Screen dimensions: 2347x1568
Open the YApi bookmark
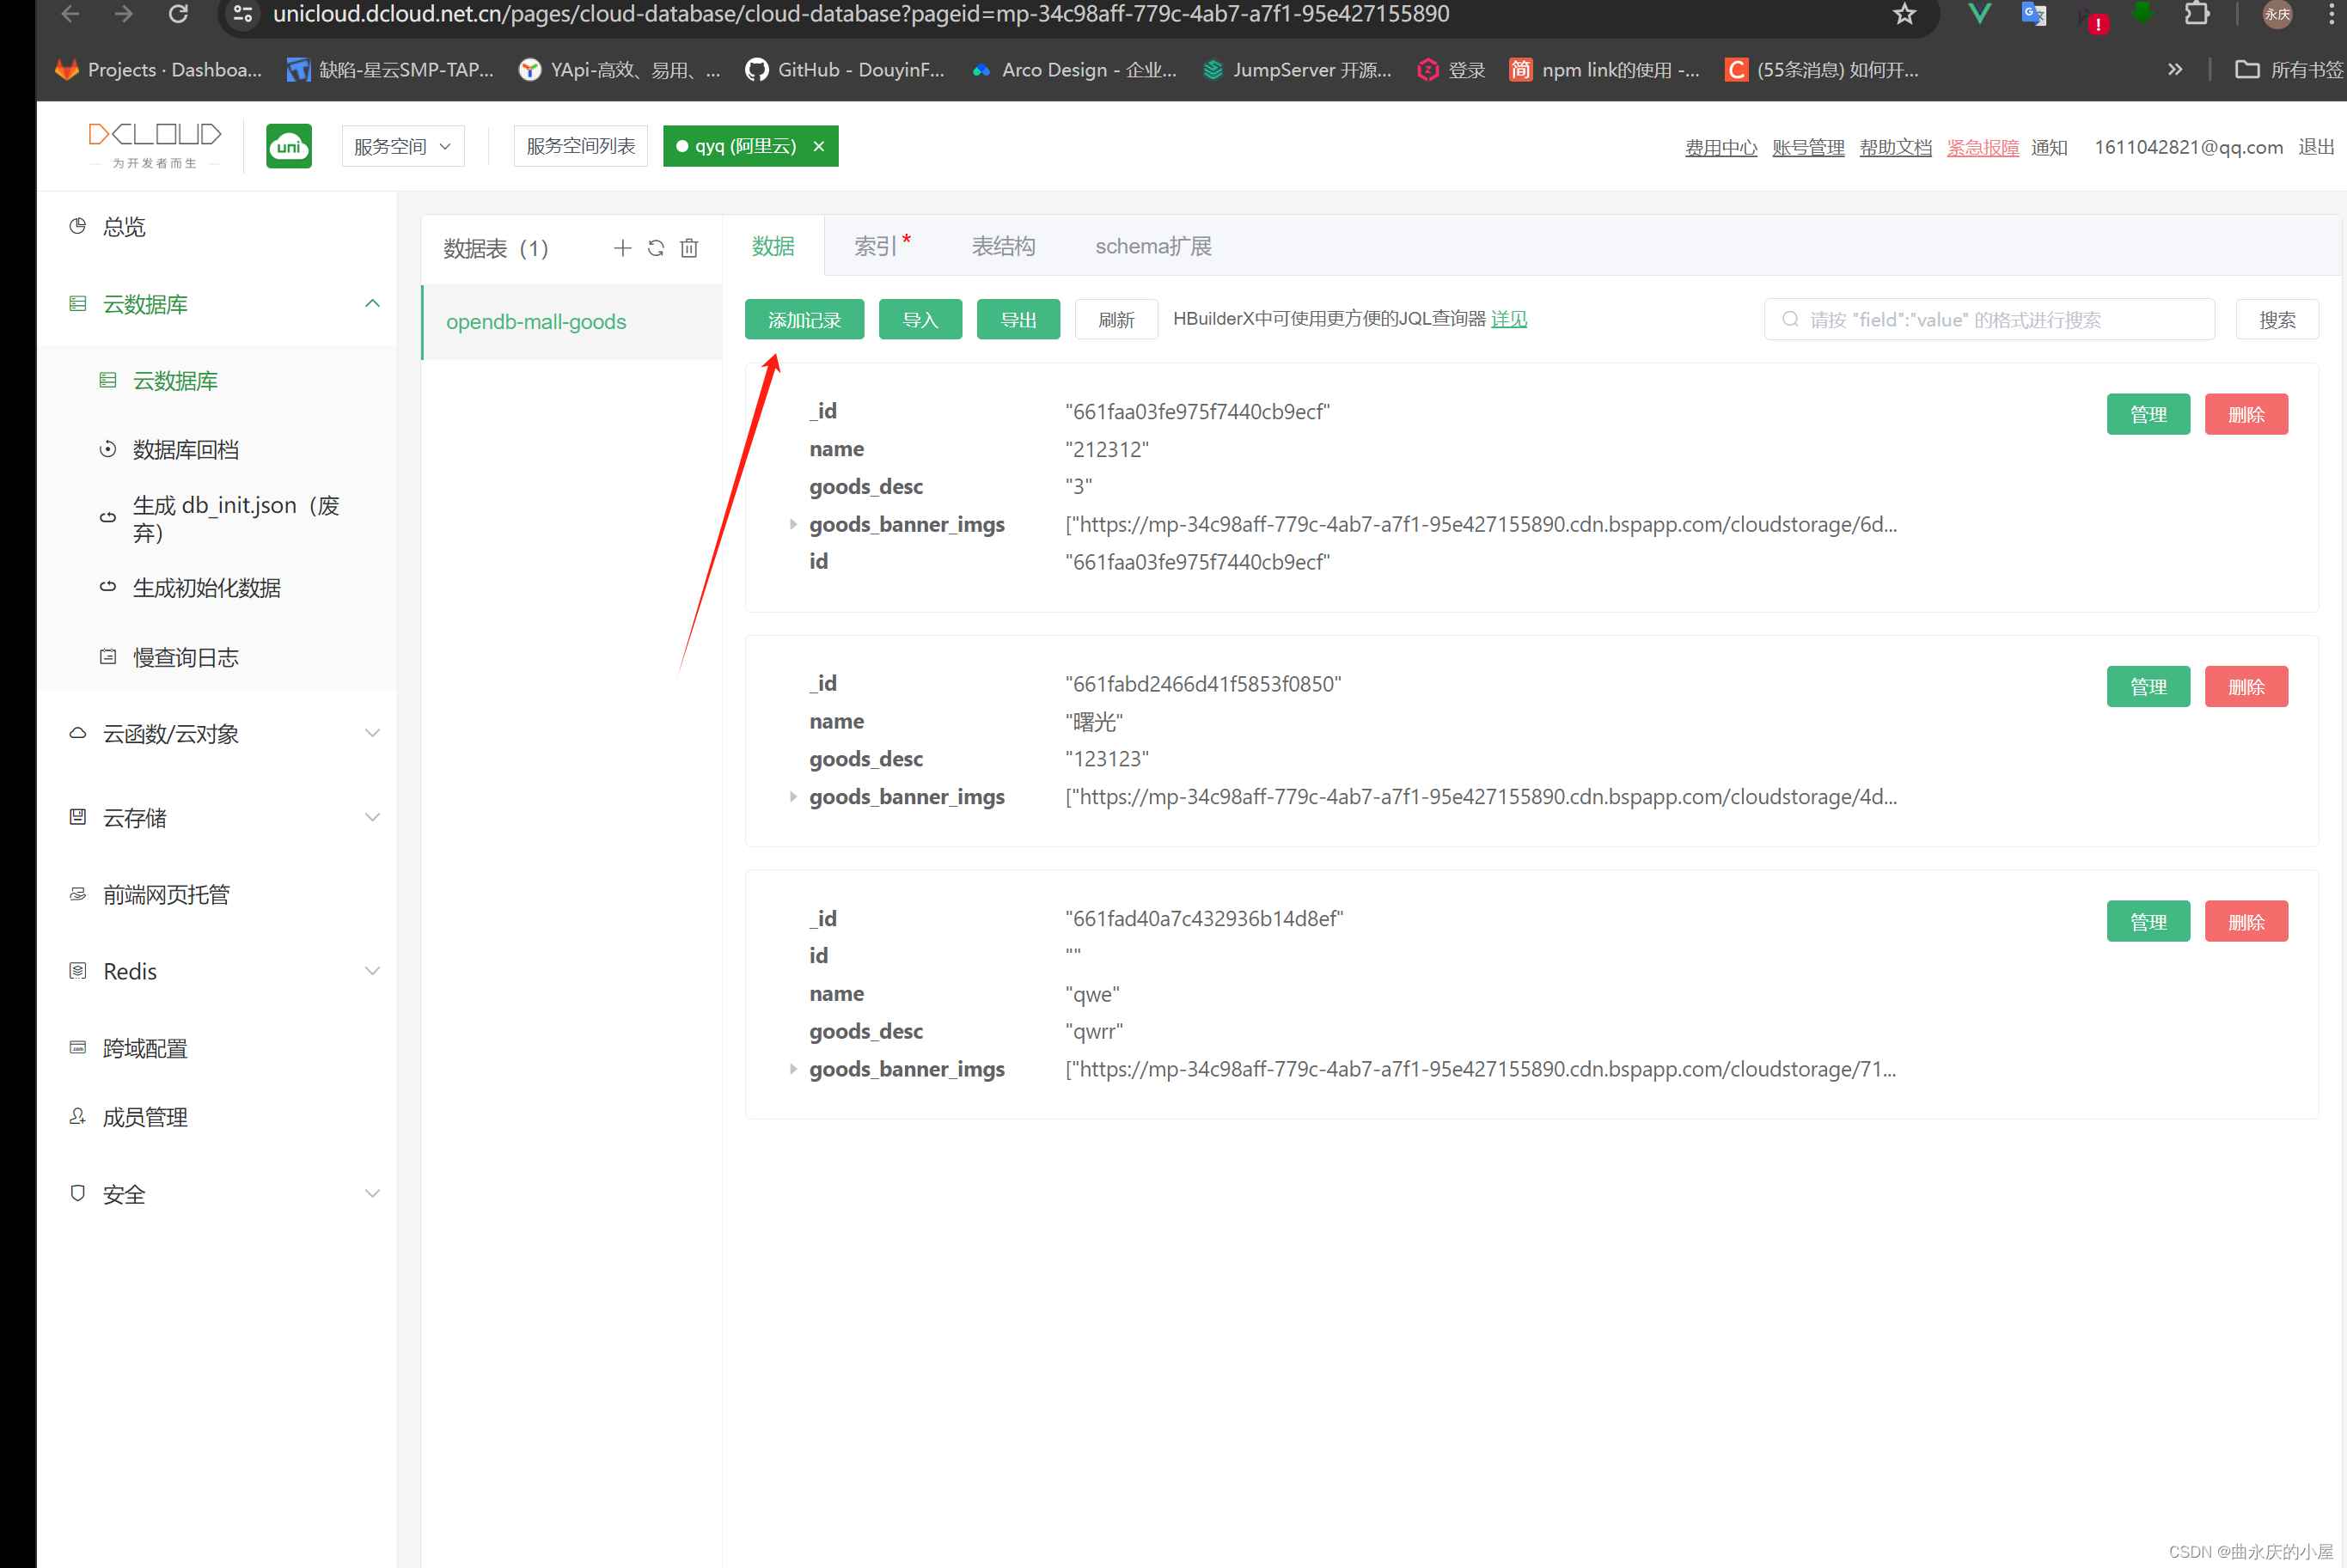620,70
